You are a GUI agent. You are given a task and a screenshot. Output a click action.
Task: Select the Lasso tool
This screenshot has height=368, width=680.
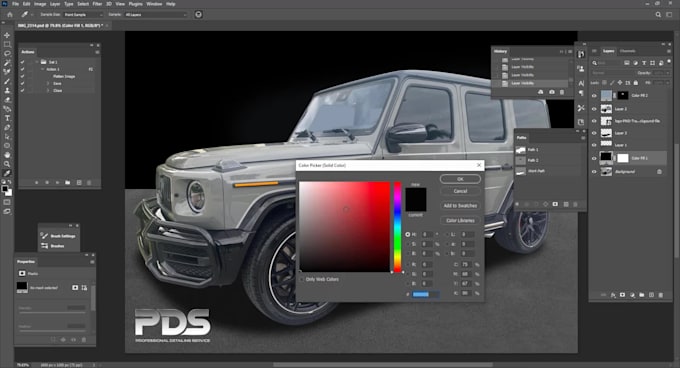pyautogui.click(x=7, y=53)
